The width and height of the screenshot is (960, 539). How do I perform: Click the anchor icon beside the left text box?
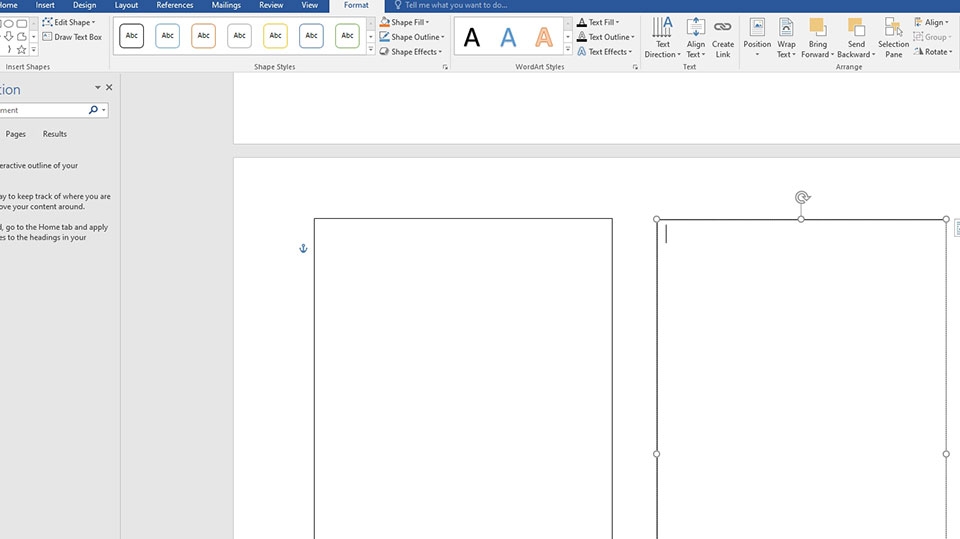303,249
